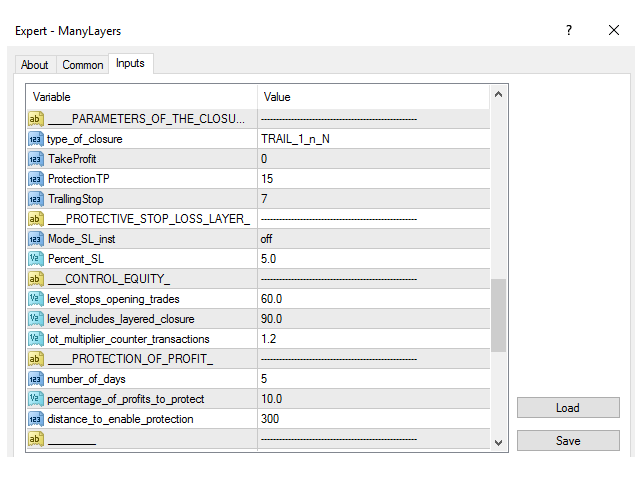The height and width of the screenshot is (480, 640).
Task: Click the icon next to distance_to_enable_protection
Action: pos(36,419)
